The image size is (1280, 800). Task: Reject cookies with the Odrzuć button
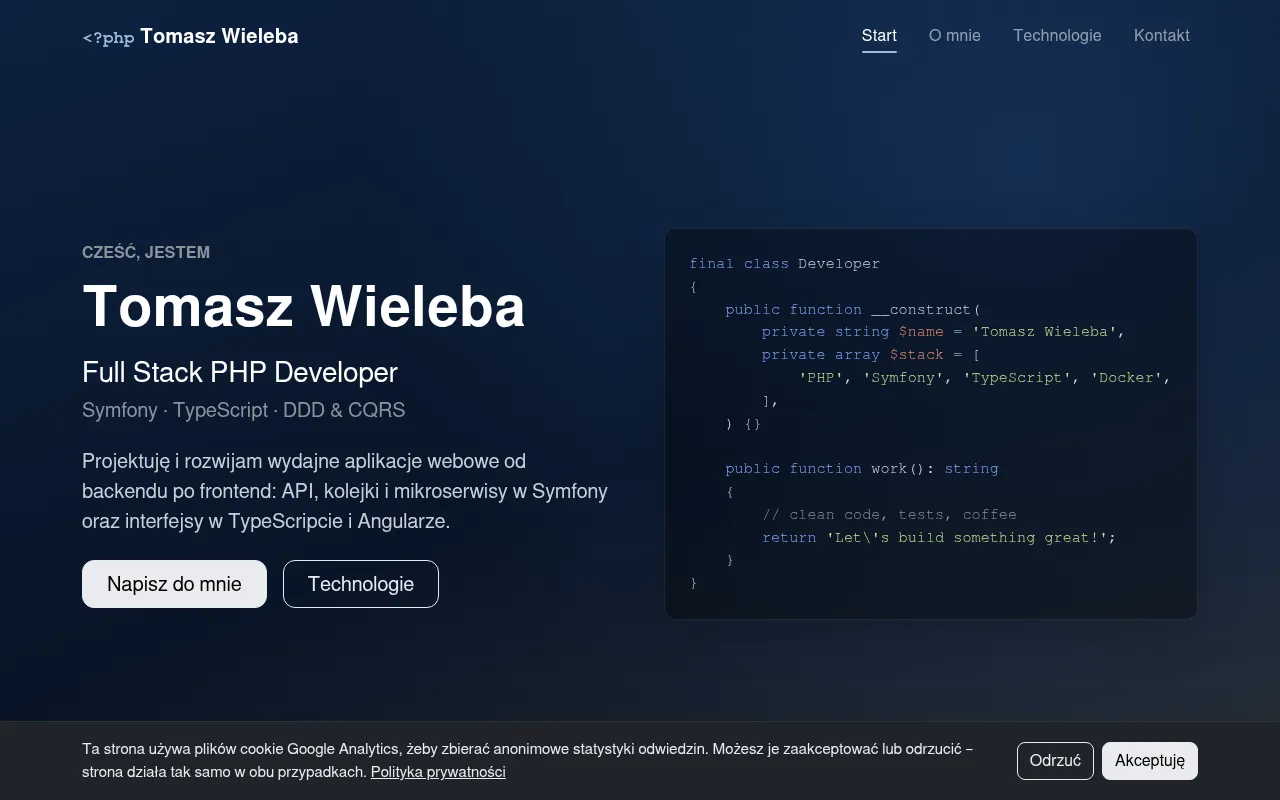coord(1055,761)
